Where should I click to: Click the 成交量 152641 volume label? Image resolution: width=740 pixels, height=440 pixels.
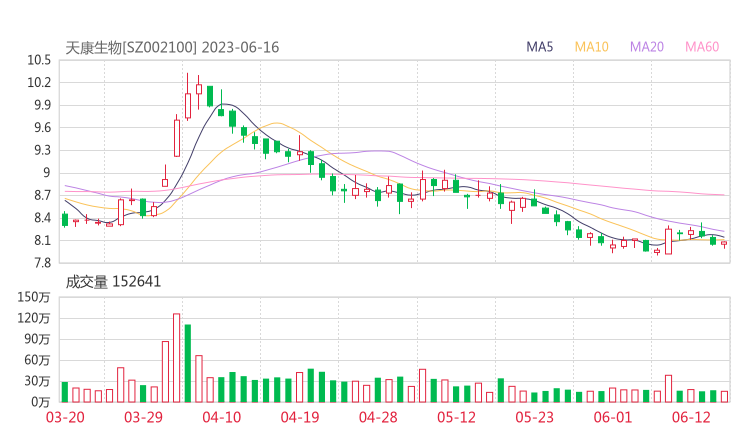[x=113, y=282]
